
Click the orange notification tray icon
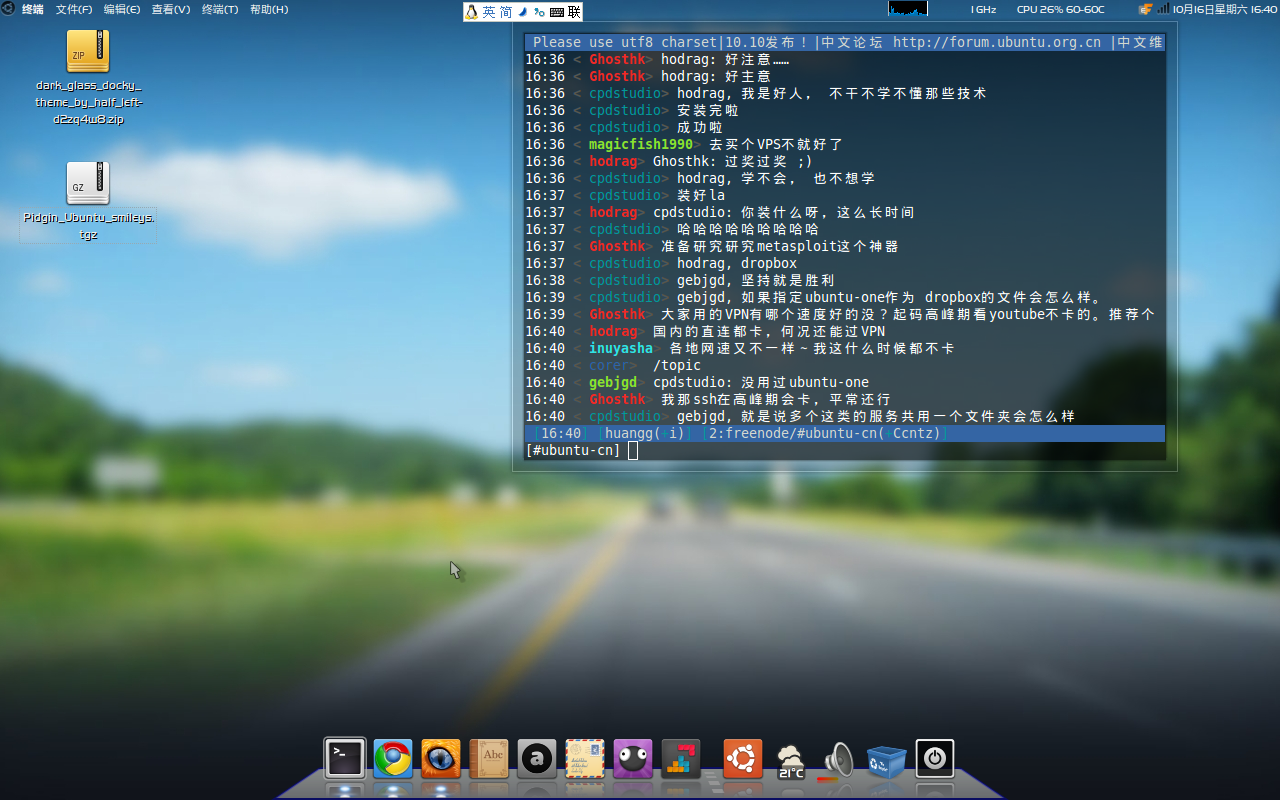point(1145,9)
